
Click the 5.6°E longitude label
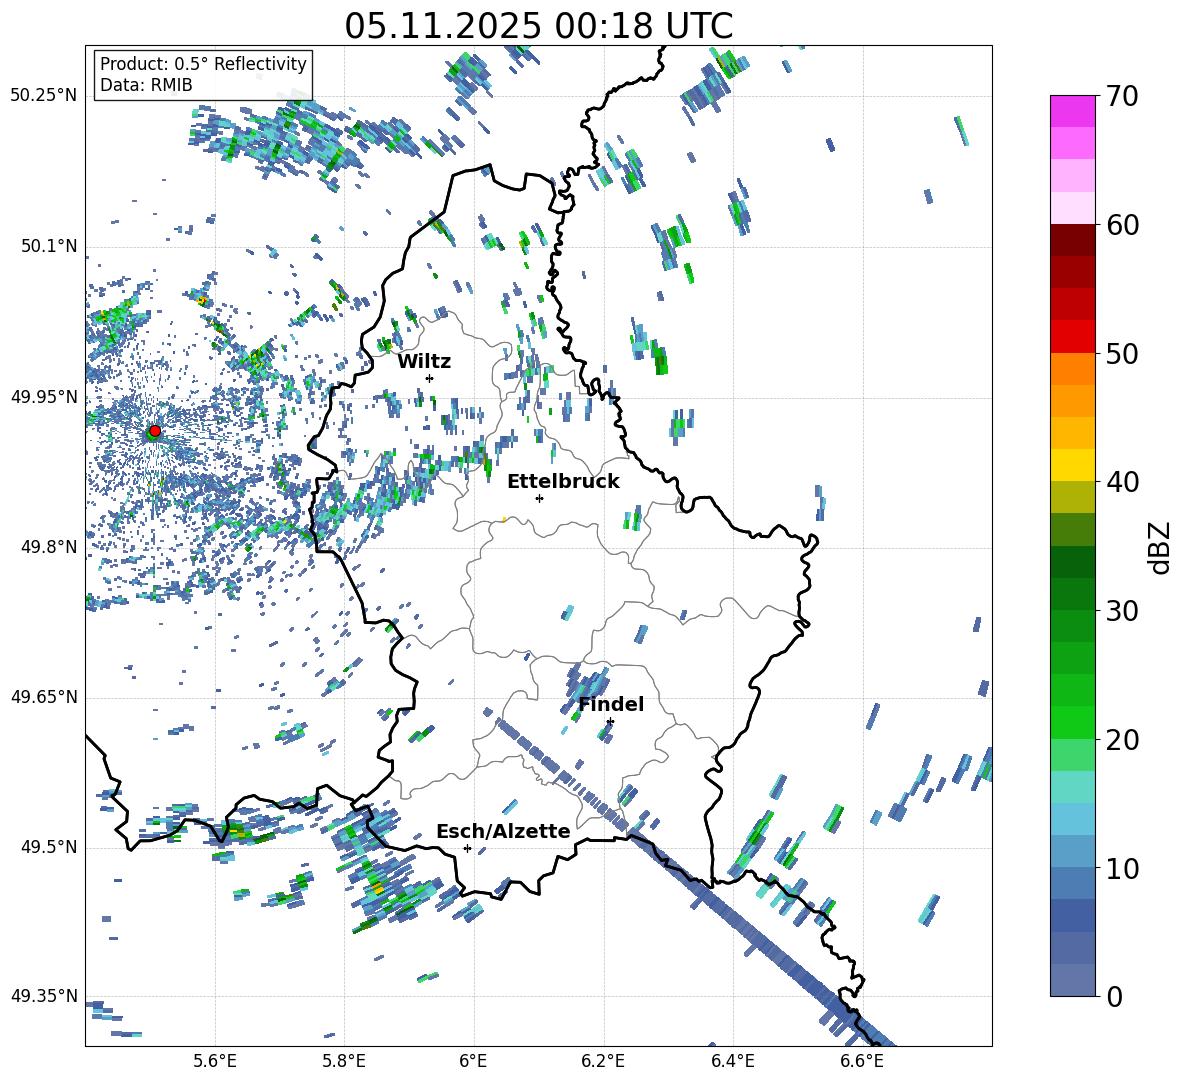click(215, 1061)
